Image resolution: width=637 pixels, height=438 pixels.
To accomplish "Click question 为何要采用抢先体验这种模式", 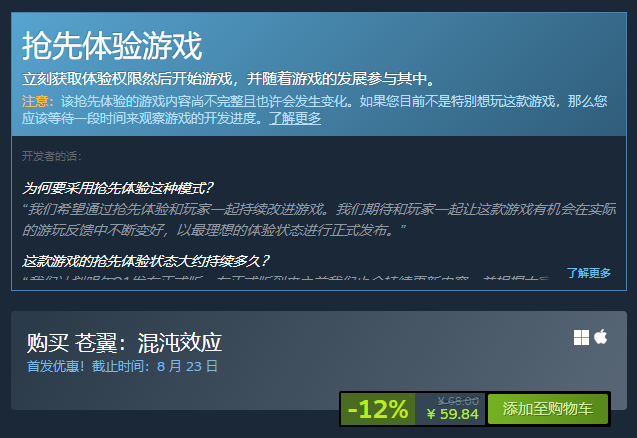I will [x=117, y=188].
